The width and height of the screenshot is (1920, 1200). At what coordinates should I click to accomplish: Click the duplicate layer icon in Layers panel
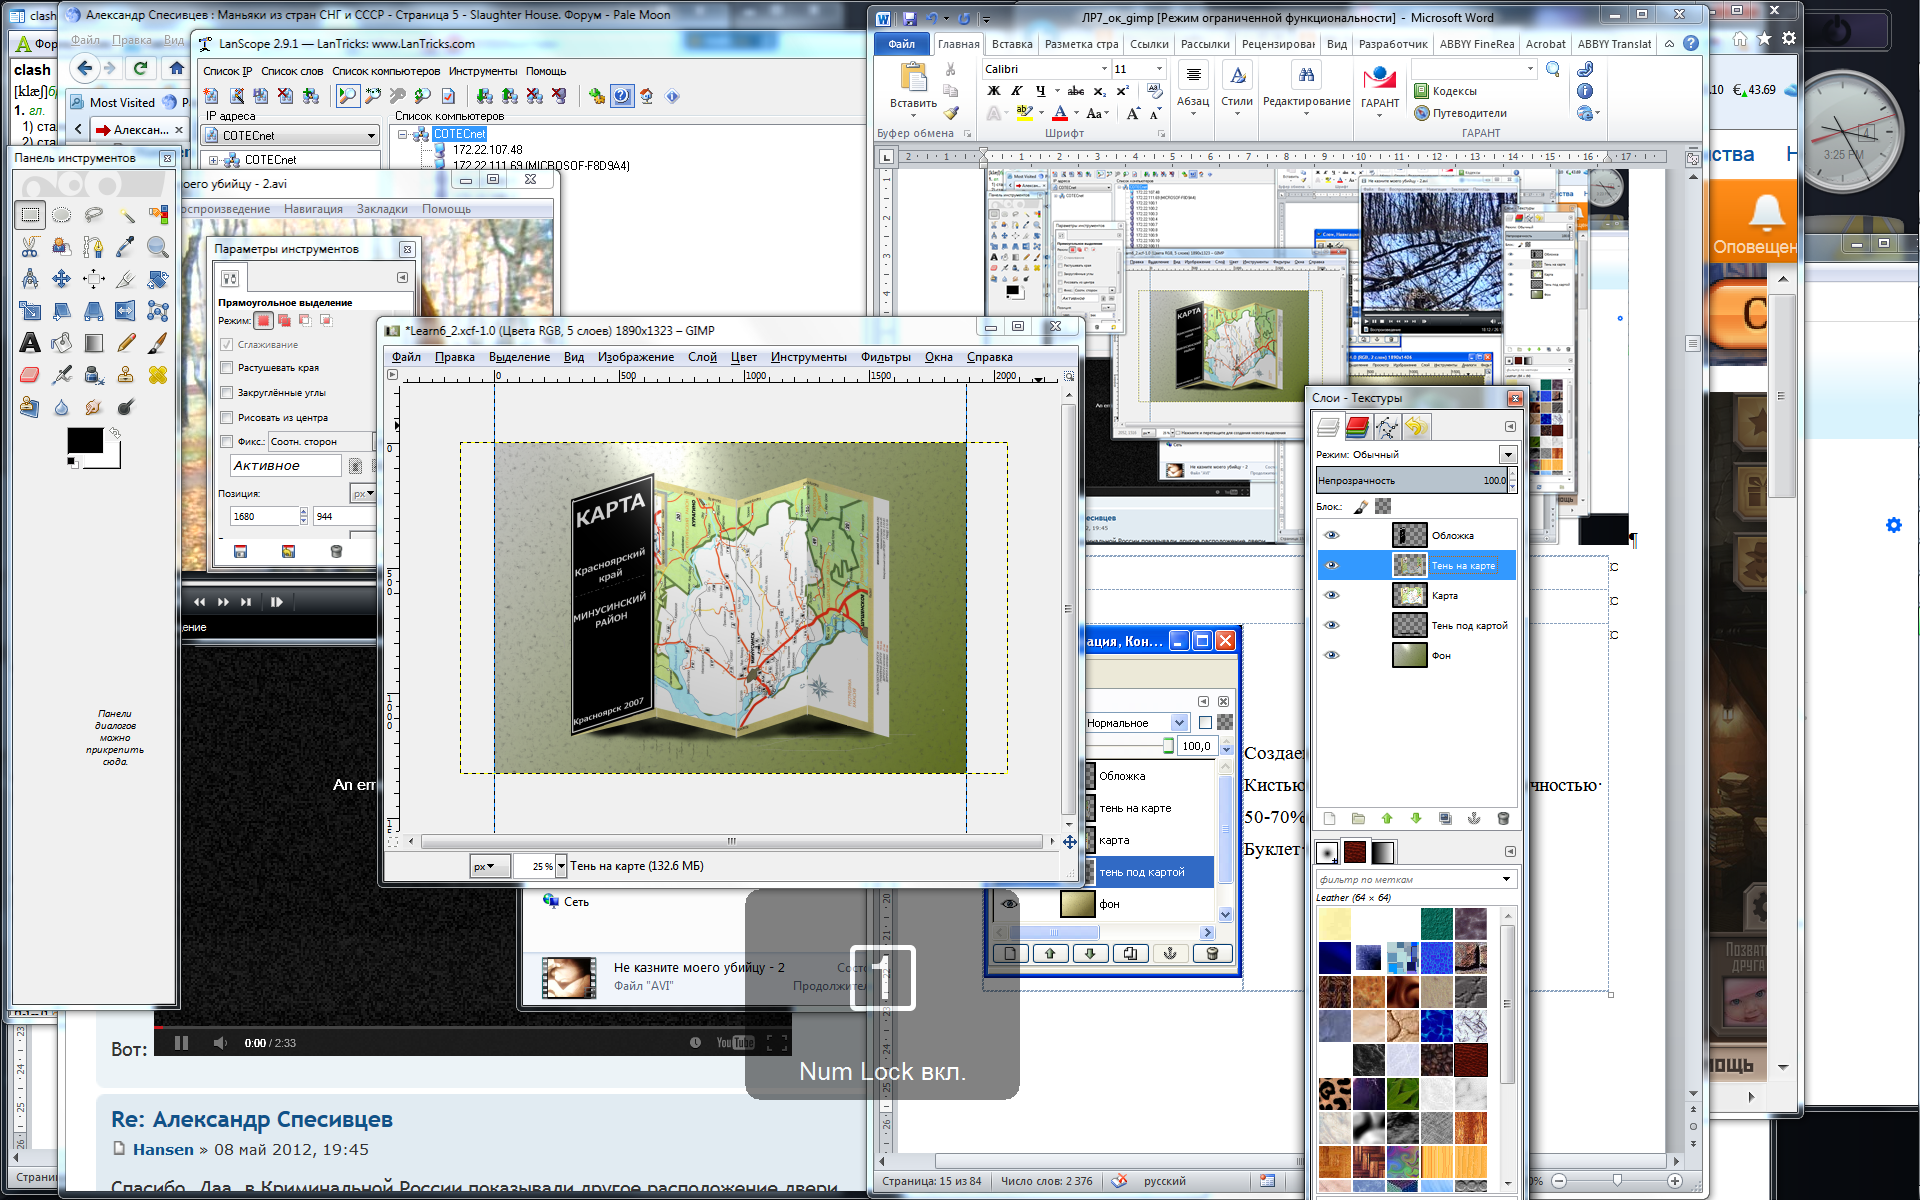1444,819
